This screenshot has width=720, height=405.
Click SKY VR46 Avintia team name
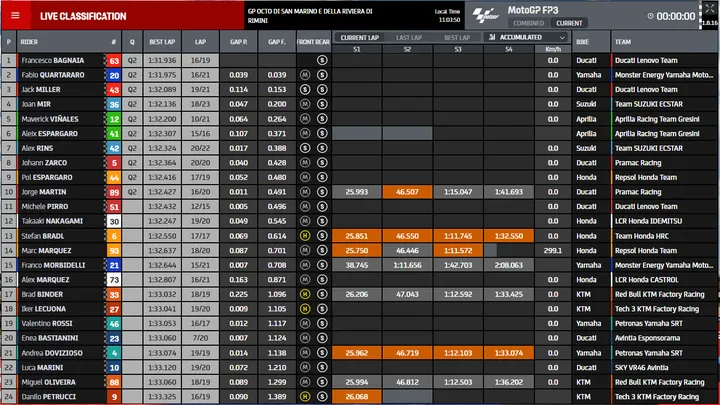pyautogui.click(x=641, y=368)
